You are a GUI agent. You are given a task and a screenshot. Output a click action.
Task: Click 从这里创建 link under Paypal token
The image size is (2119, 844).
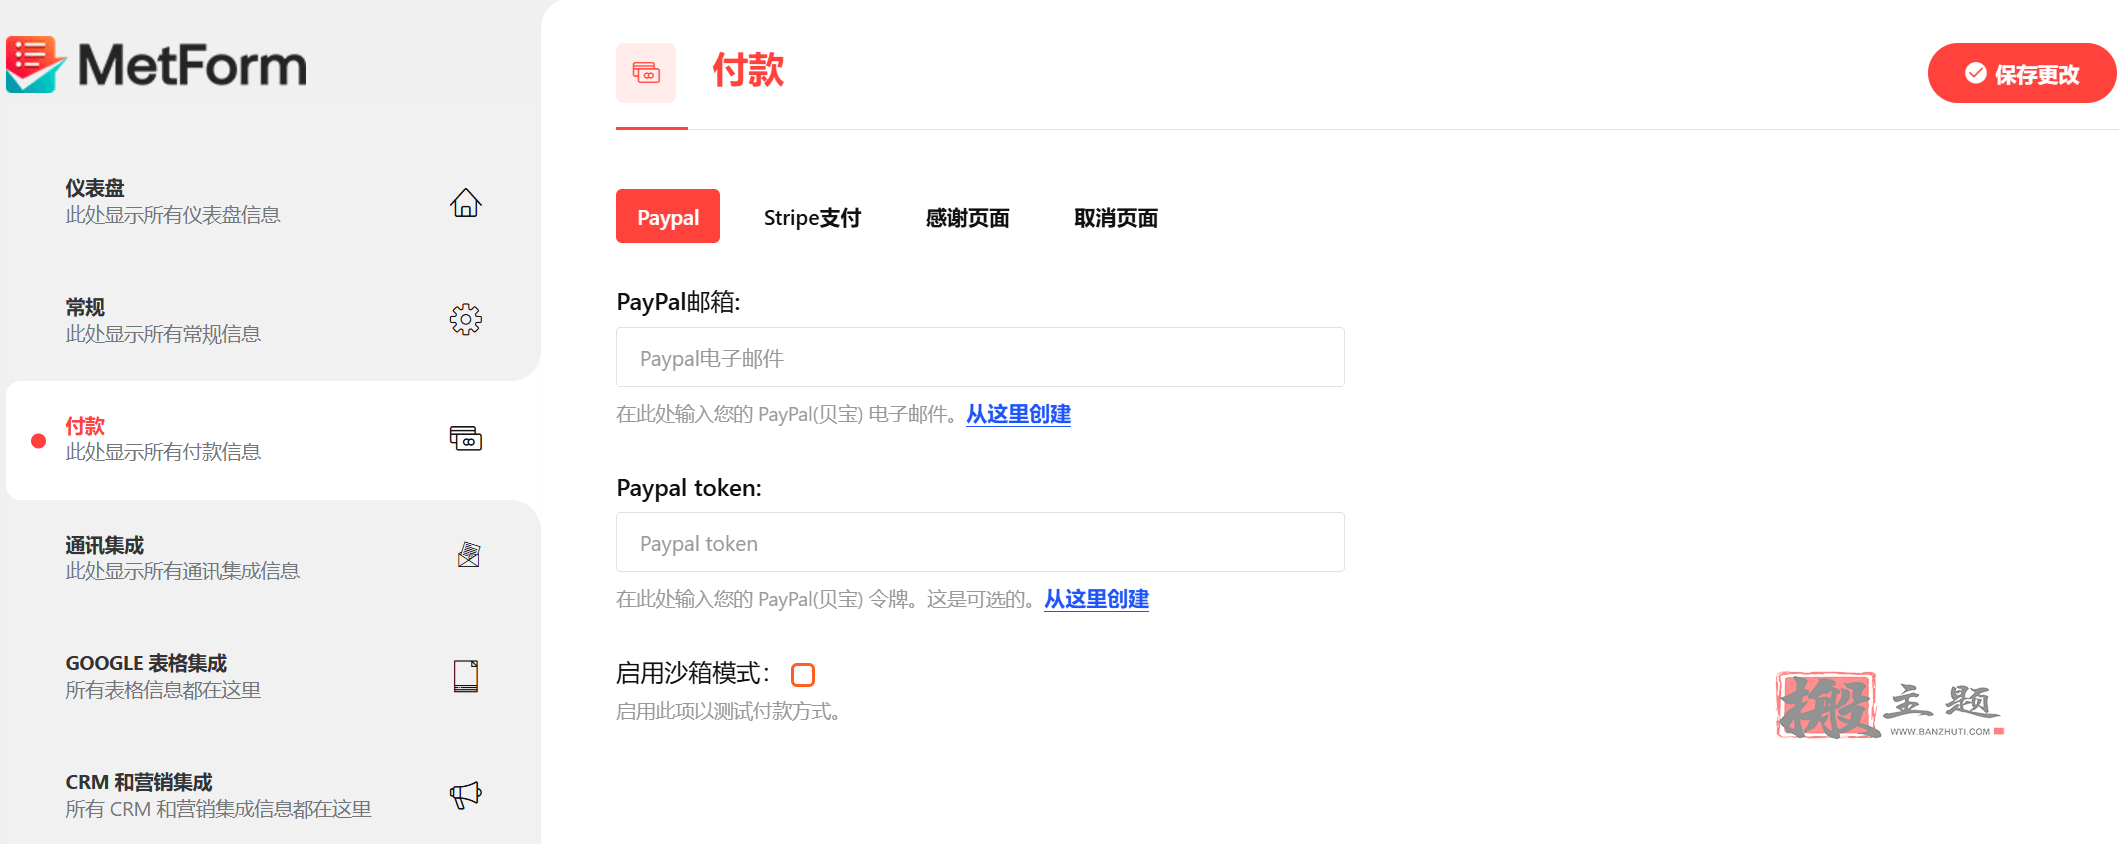pos(1096,599)
